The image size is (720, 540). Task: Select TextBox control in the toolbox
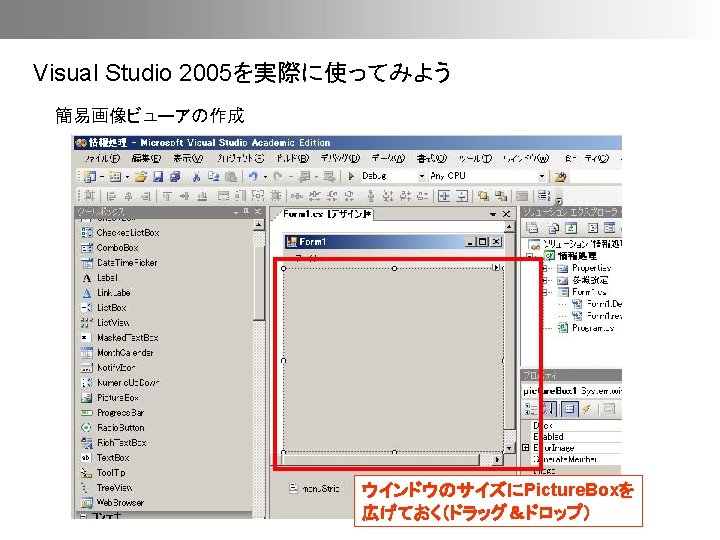pos(105,458)
